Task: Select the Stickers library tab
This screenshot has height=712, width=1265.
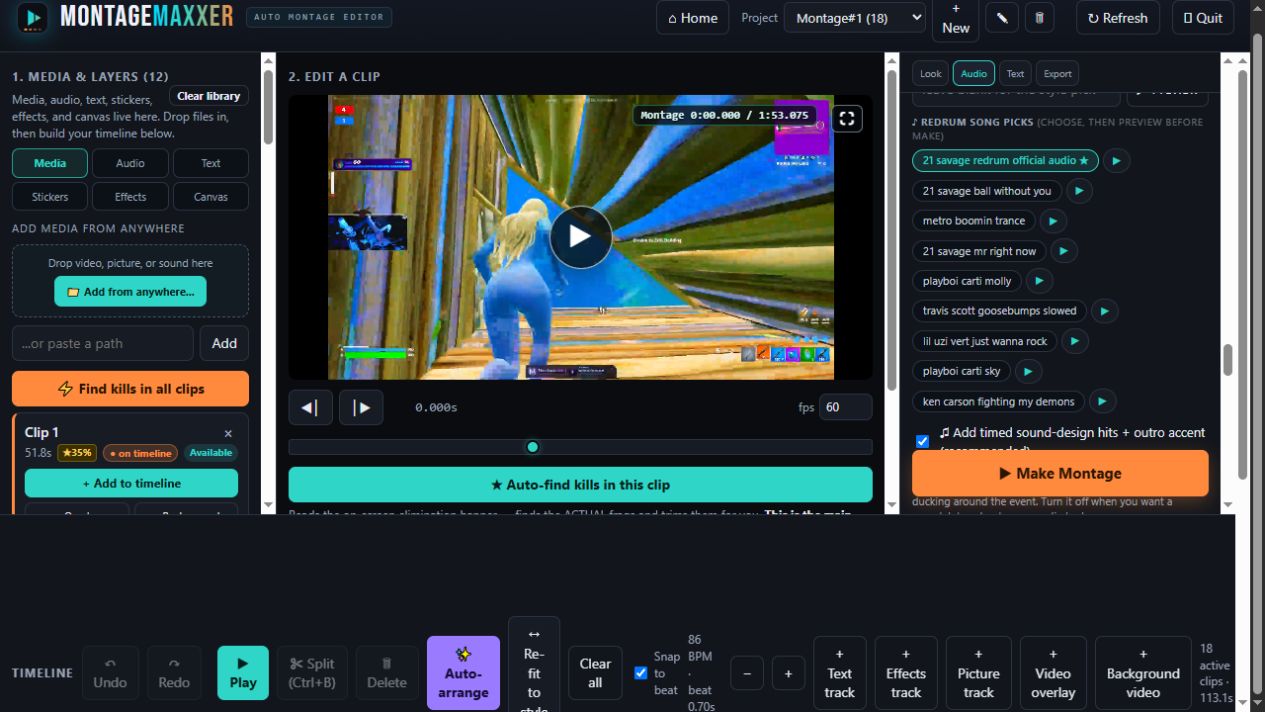Action: click(50, 197)
